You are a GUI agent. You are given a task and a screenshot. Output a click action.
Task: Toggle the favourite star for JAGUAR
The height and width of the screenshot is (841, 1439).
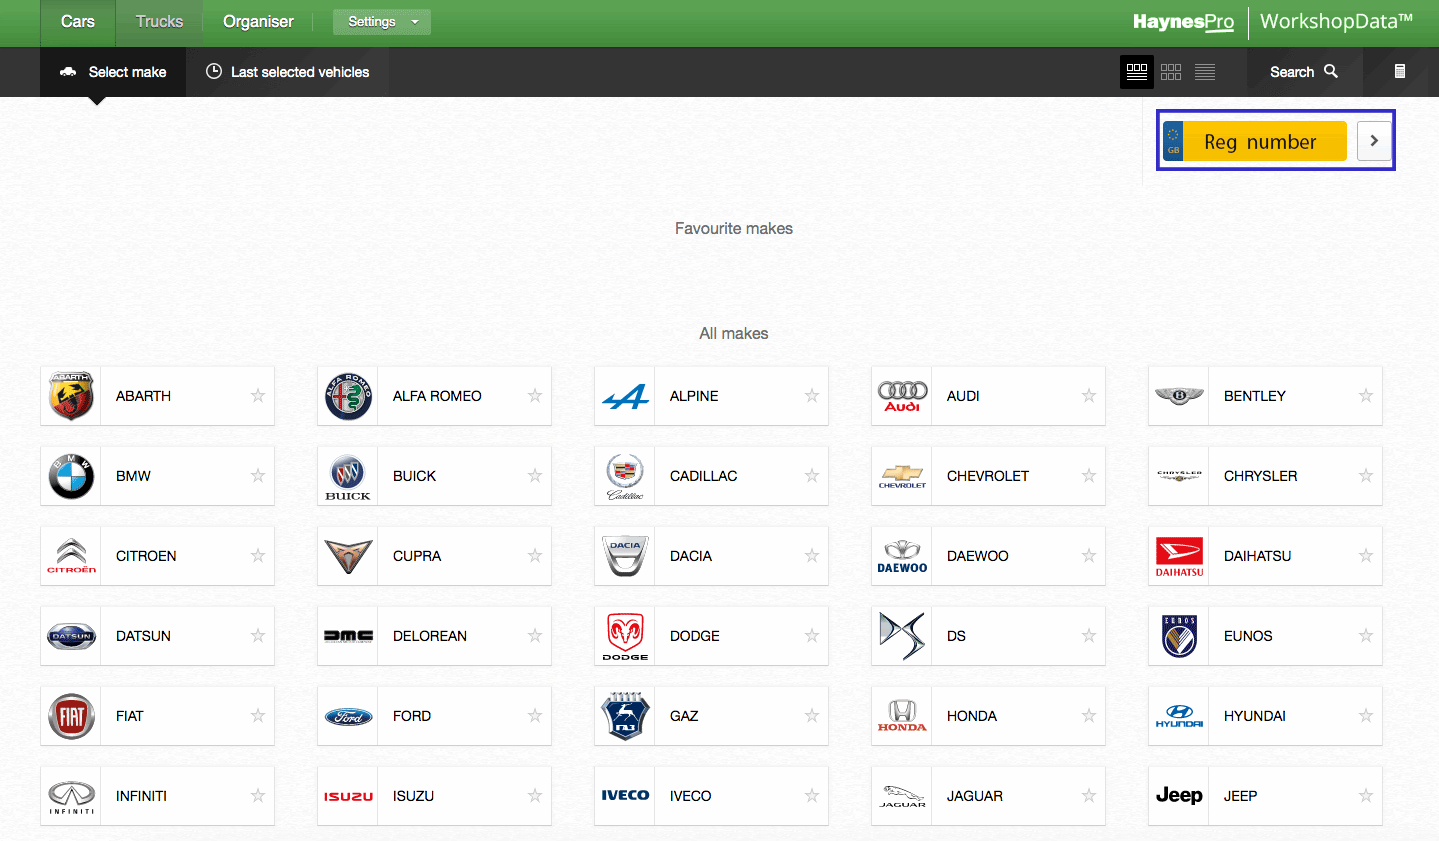pyautogui.click(x=1089, y=796)
